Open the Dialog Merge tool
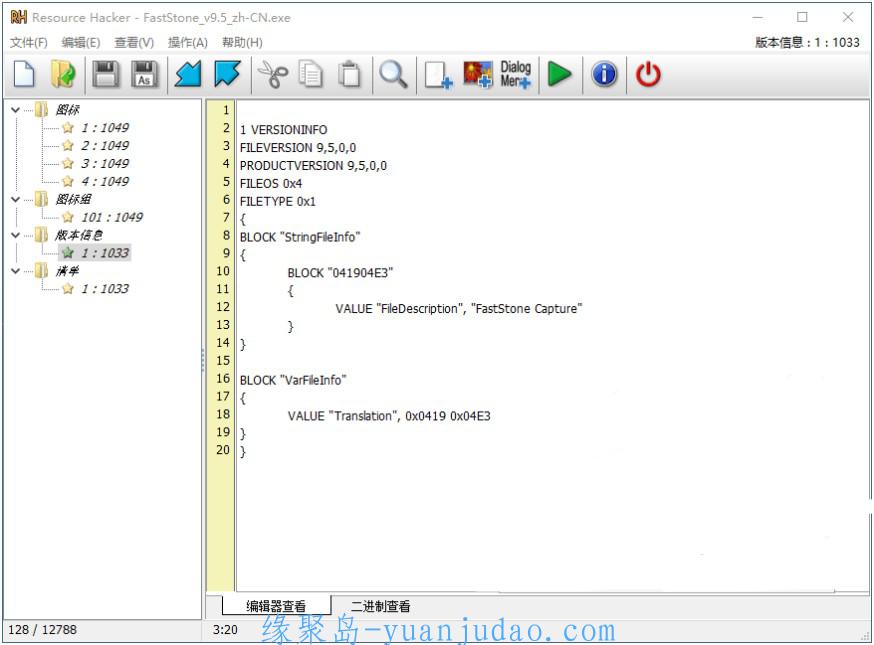 click(x=516, y=74)
